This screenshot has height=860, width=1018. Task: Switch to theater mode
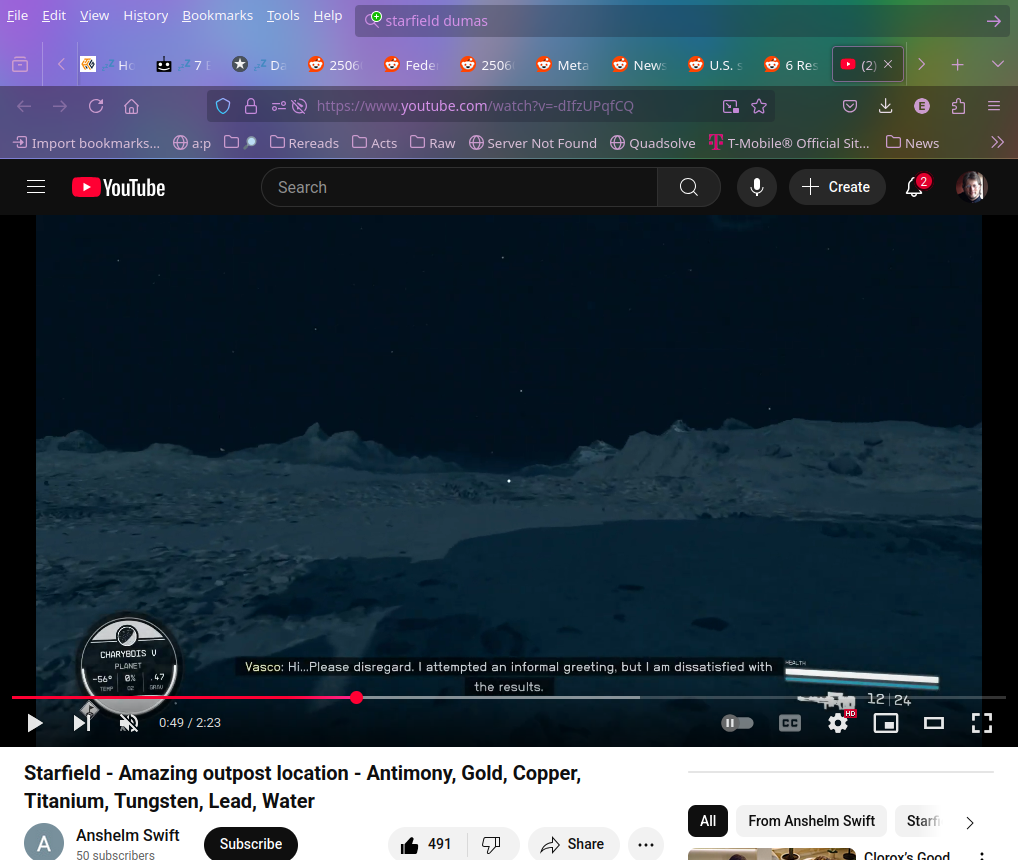tap(934, 723)
